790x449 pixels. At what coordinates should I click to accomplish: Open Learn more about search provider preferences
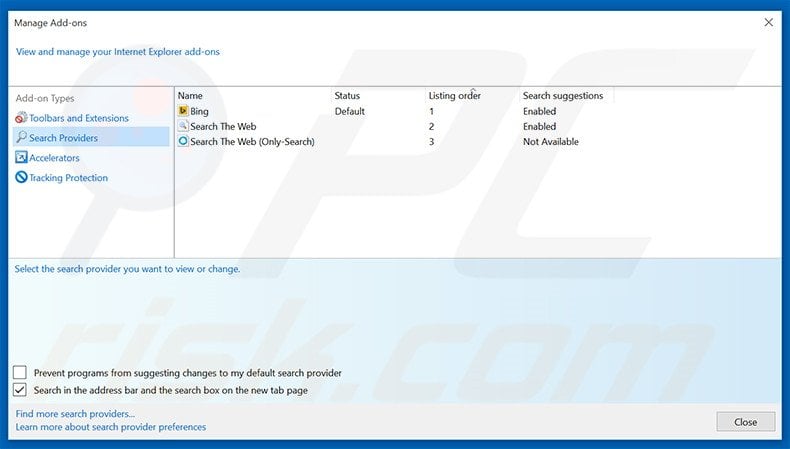point(111,427)
